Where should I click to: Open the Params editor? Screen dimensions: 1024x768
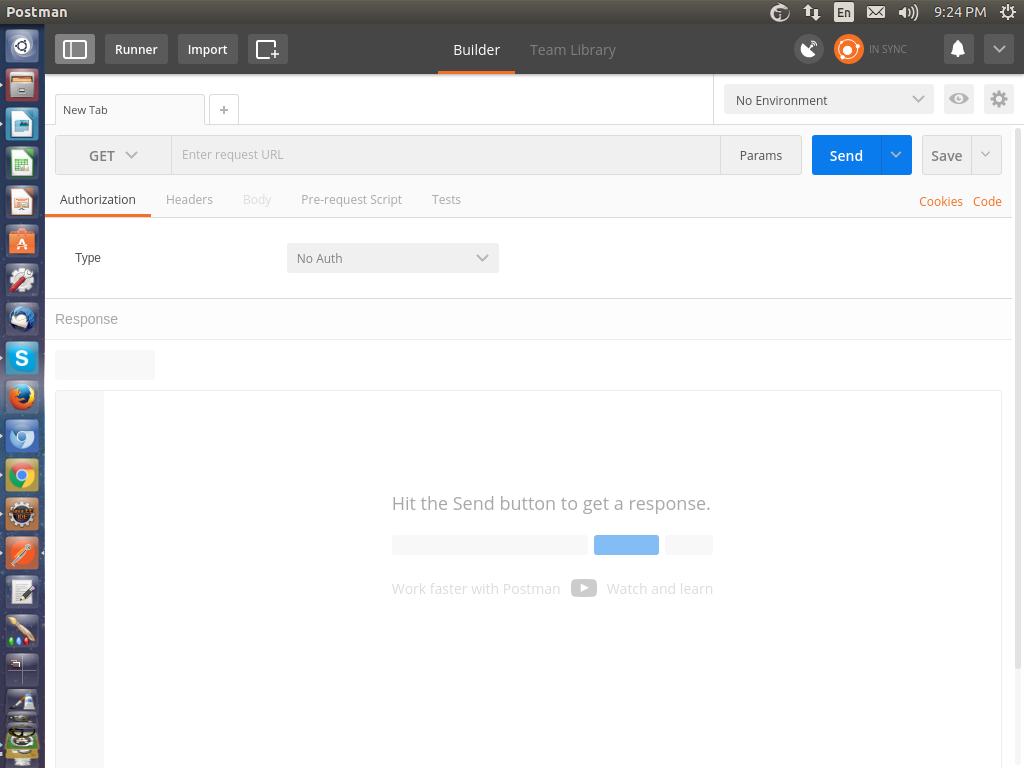761,155
